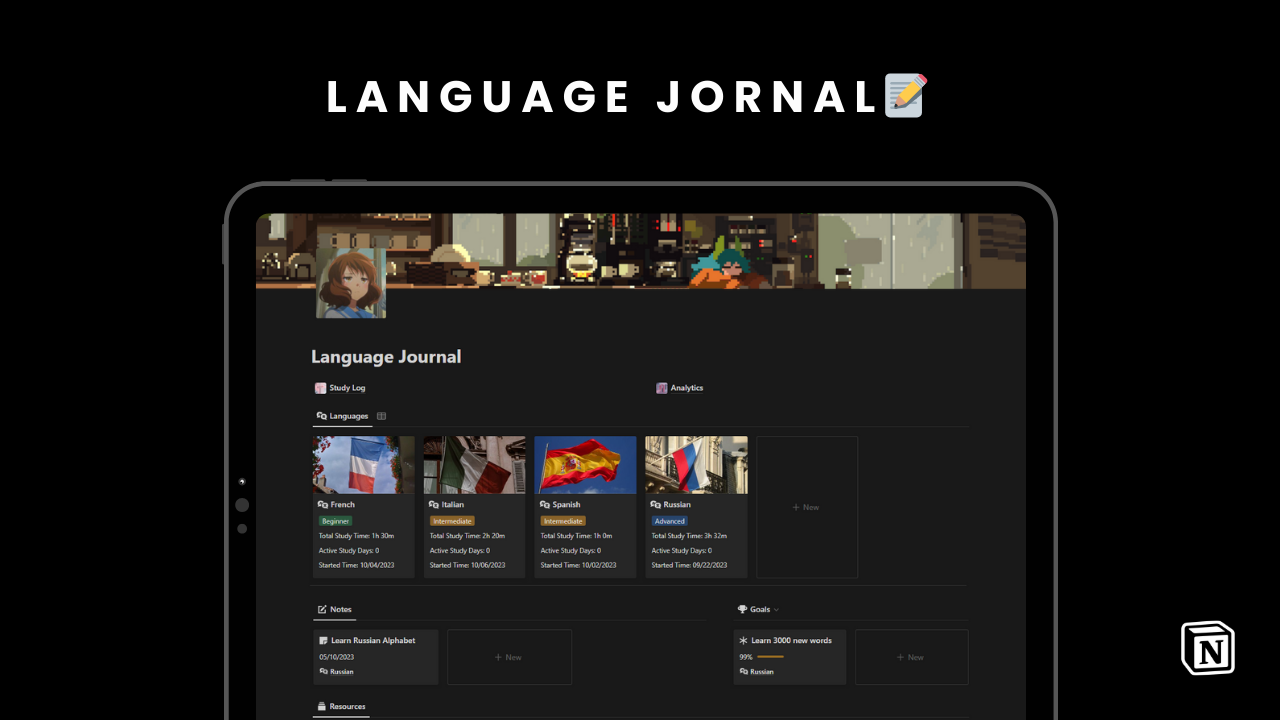1280x720 pixels.
Task: Click 'Total Study Time: 3h 32m' on Russian
Action: [x=689, y=536]
